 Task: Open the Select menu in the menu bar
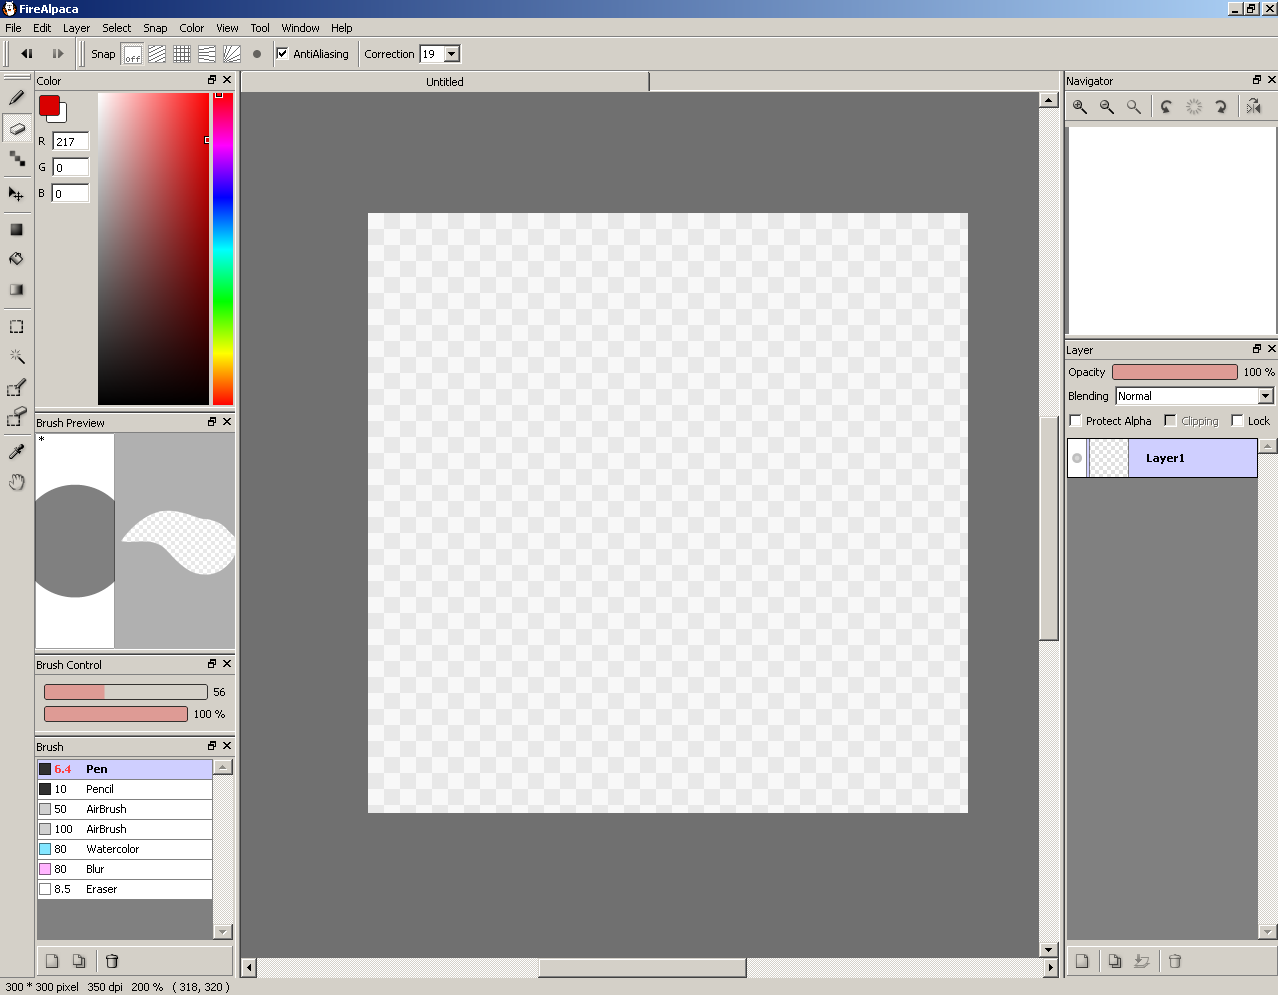point(116,28)
